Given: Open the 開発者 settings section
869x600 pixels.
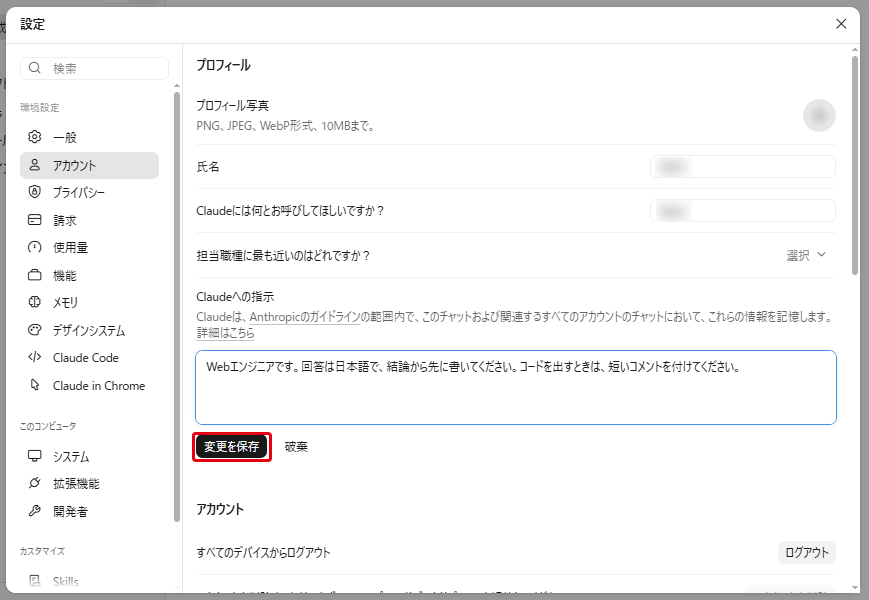Looking at the screenshot, I should [89, 511].
